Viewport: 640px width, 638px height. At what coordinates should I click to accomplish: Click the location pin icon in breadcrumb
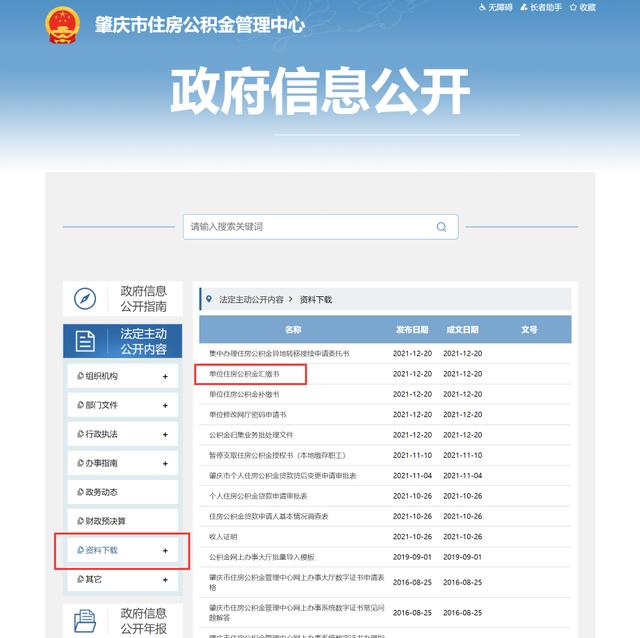(209, 299)
